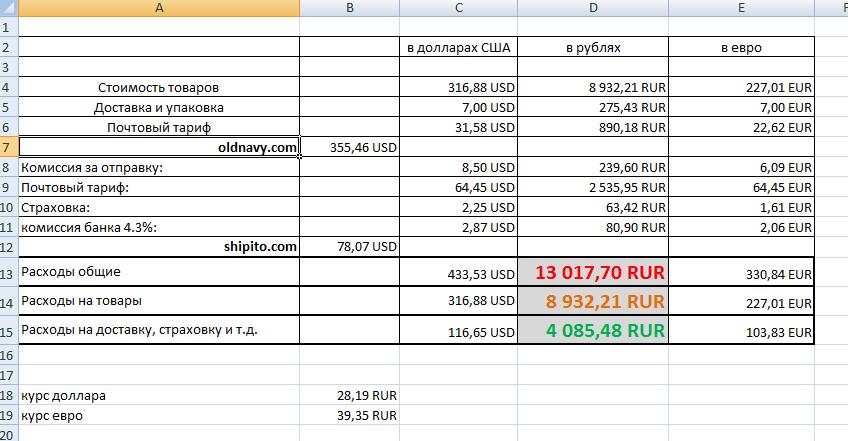This screenshot has height=441, width=848.
Task: Select euro rate value 39,35 RUR
Action: point(348,414)
